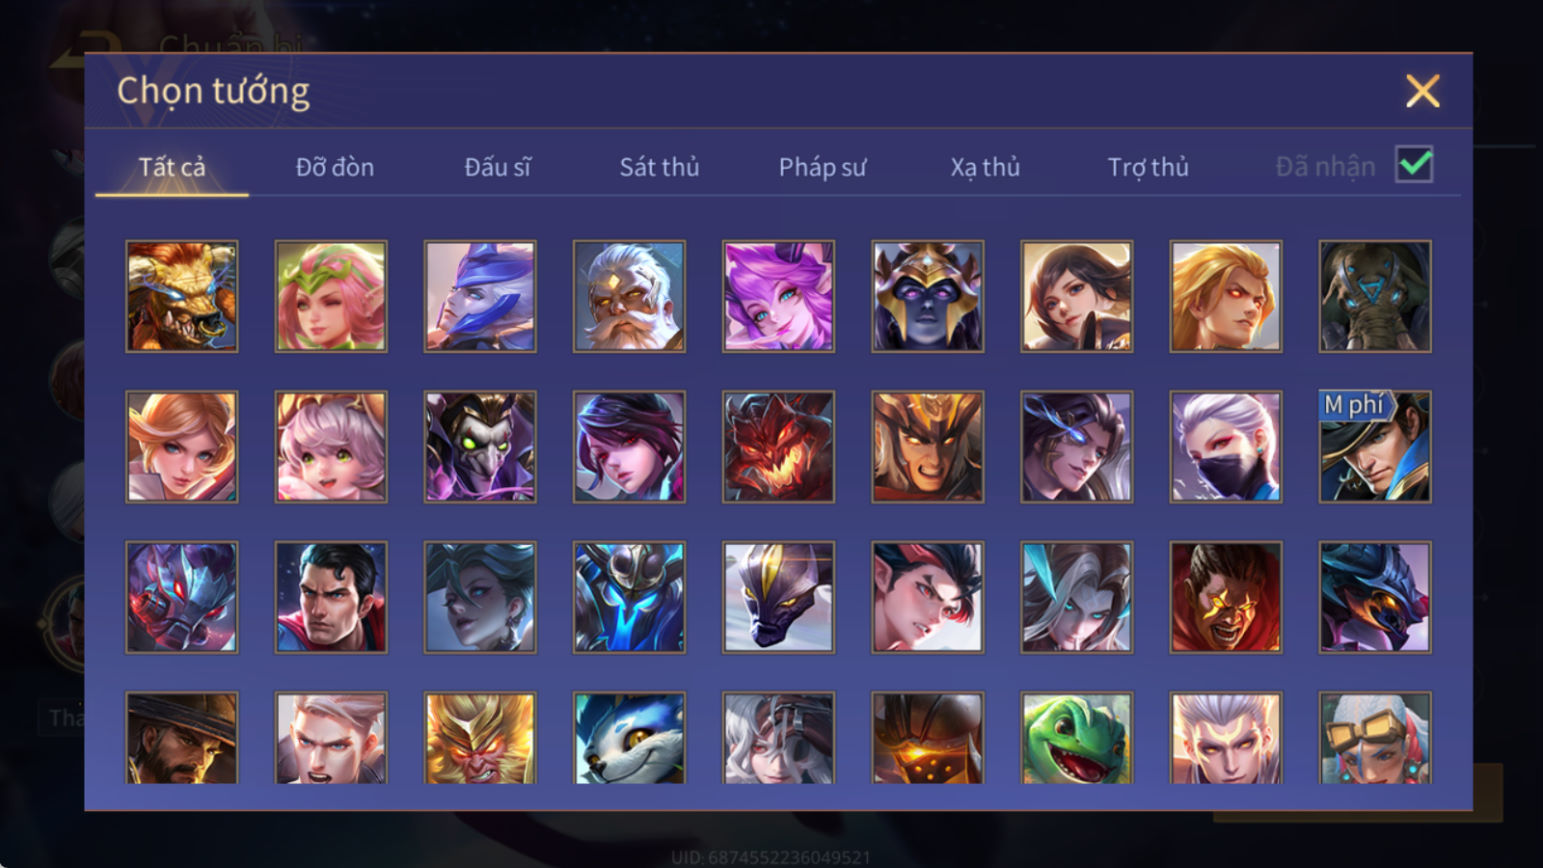1543x868 pixels.
Task: Select the masked white-haired ninja hero
Action: [x=1225, y=446]
